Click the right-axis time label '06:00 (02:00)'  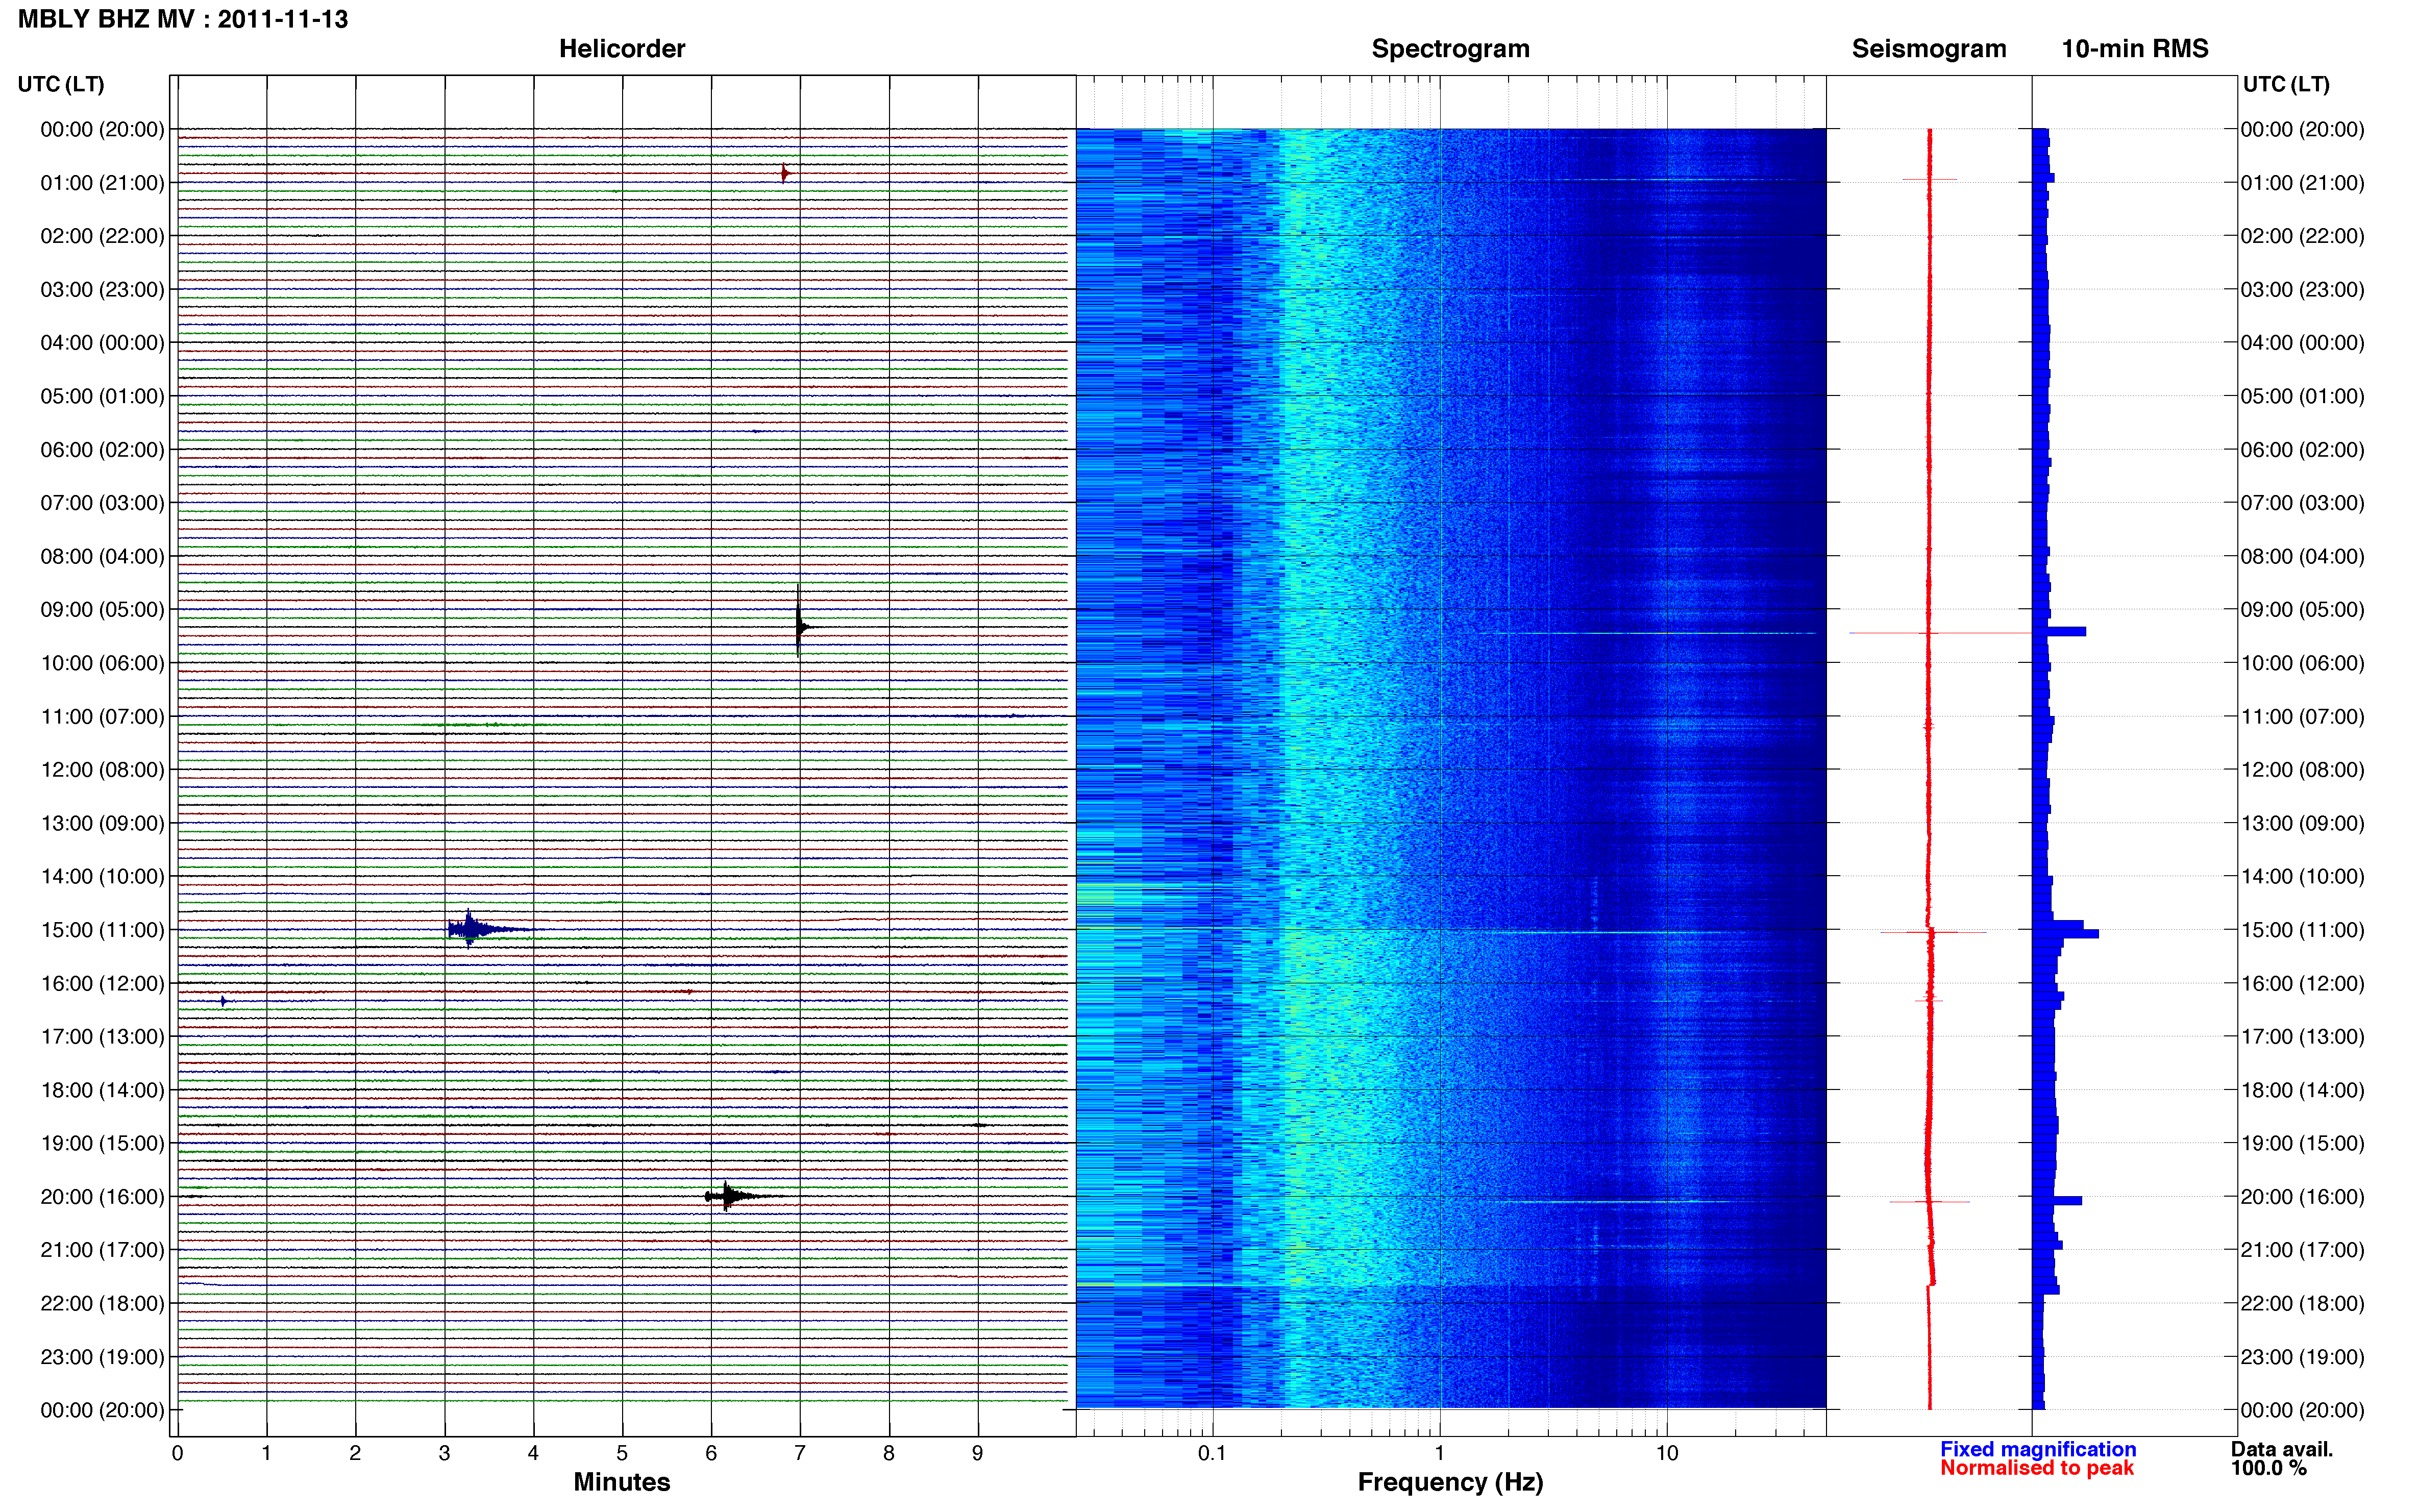[2303, 450]
